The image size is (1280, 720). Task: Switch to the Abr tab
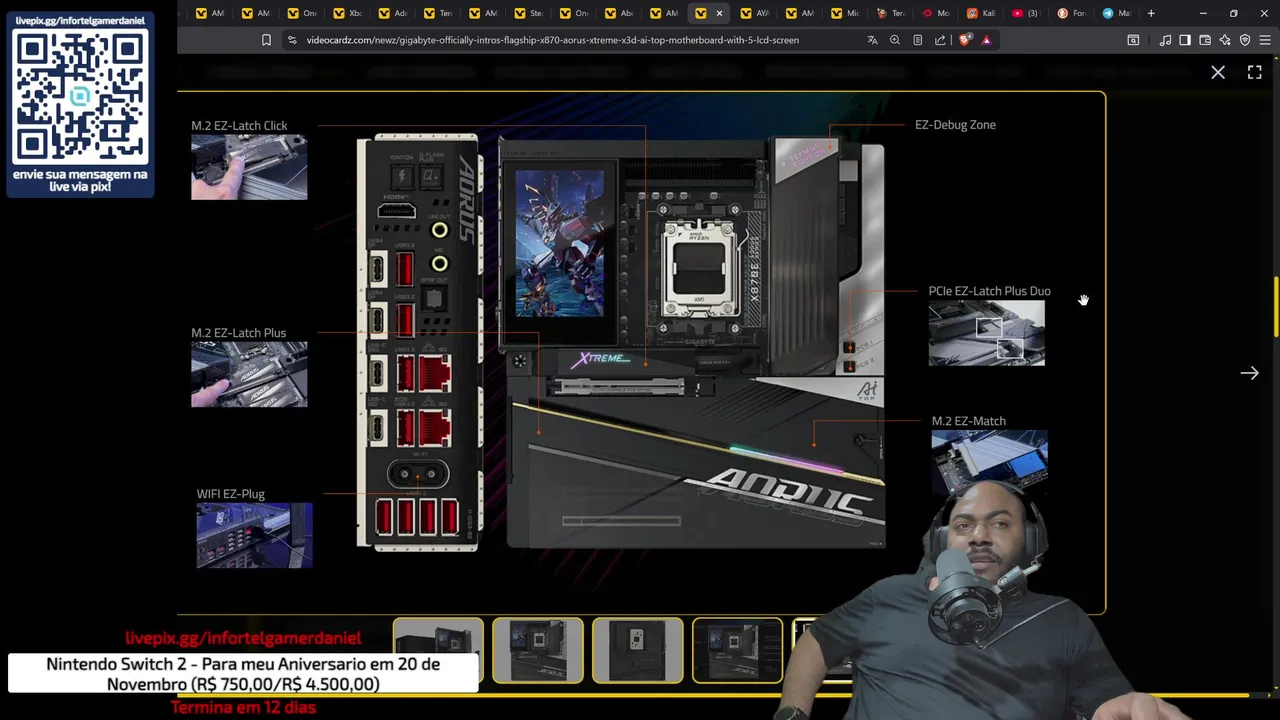tap(618, 13)
